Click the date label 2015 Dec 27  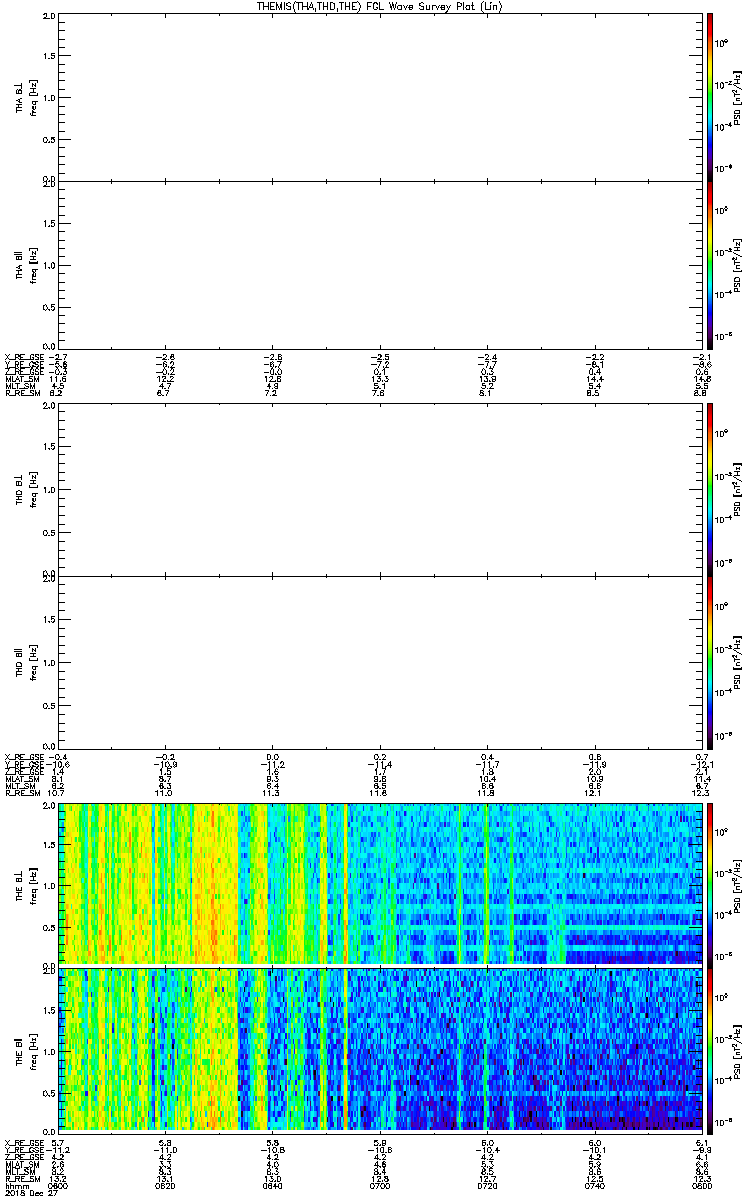click(x=30, y=1194)
